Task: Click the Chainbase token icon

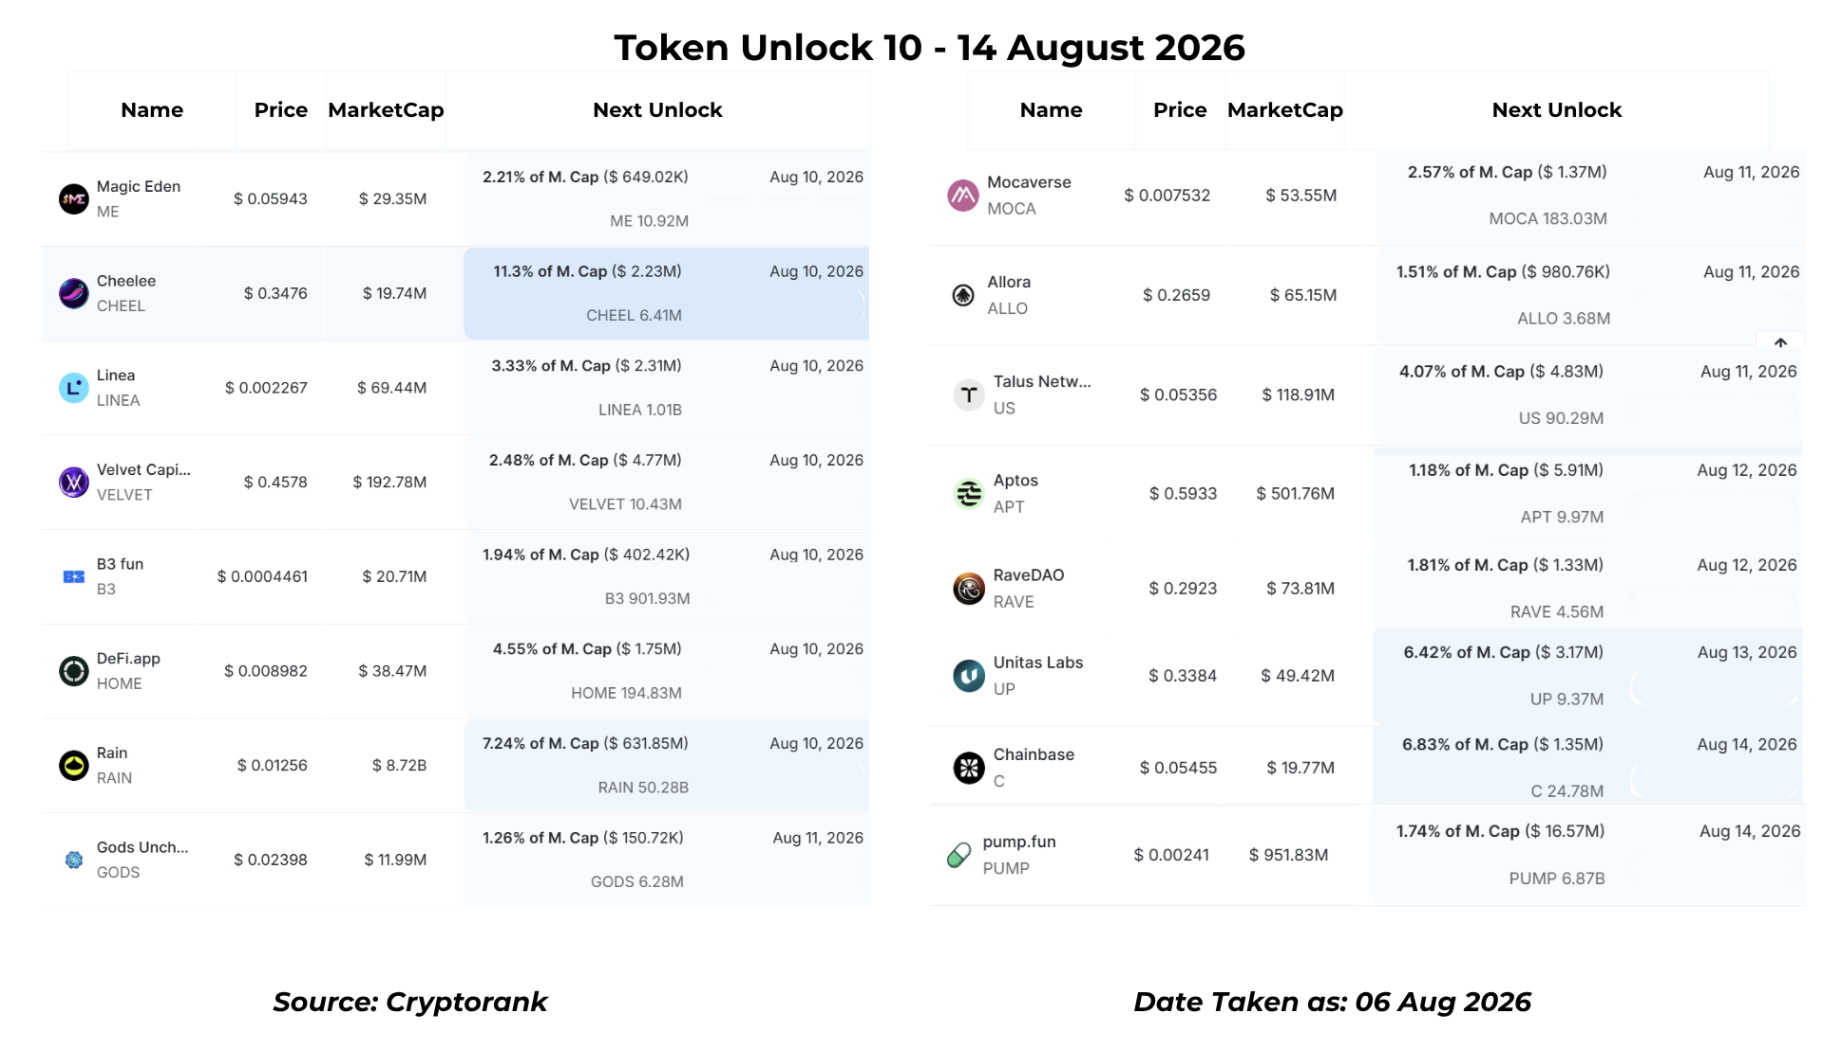Action: 968,768
